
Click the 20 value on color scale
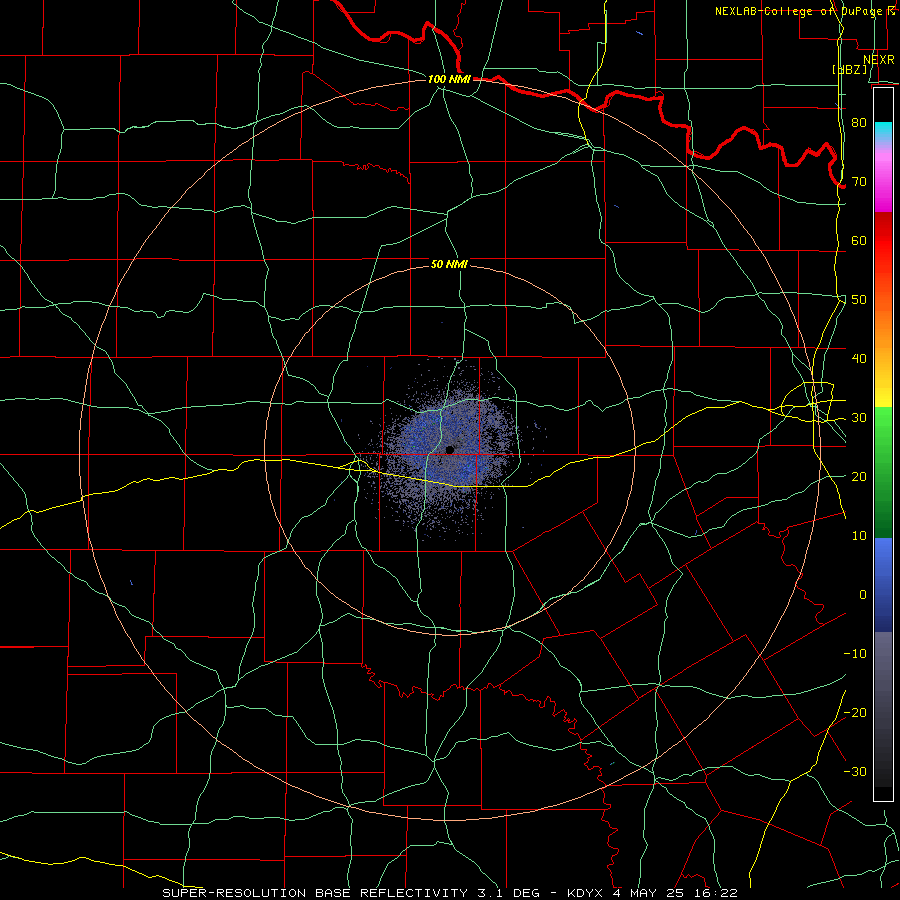[x=859, y=476]
